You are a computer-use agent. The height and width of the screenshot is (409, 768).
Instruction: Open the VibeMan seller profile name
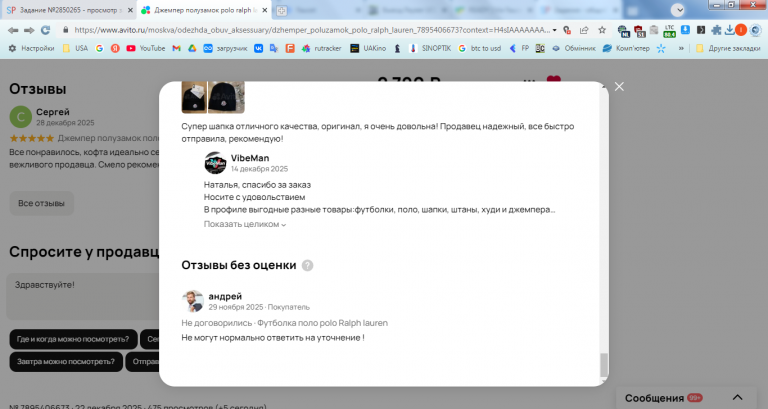[250, 158]
